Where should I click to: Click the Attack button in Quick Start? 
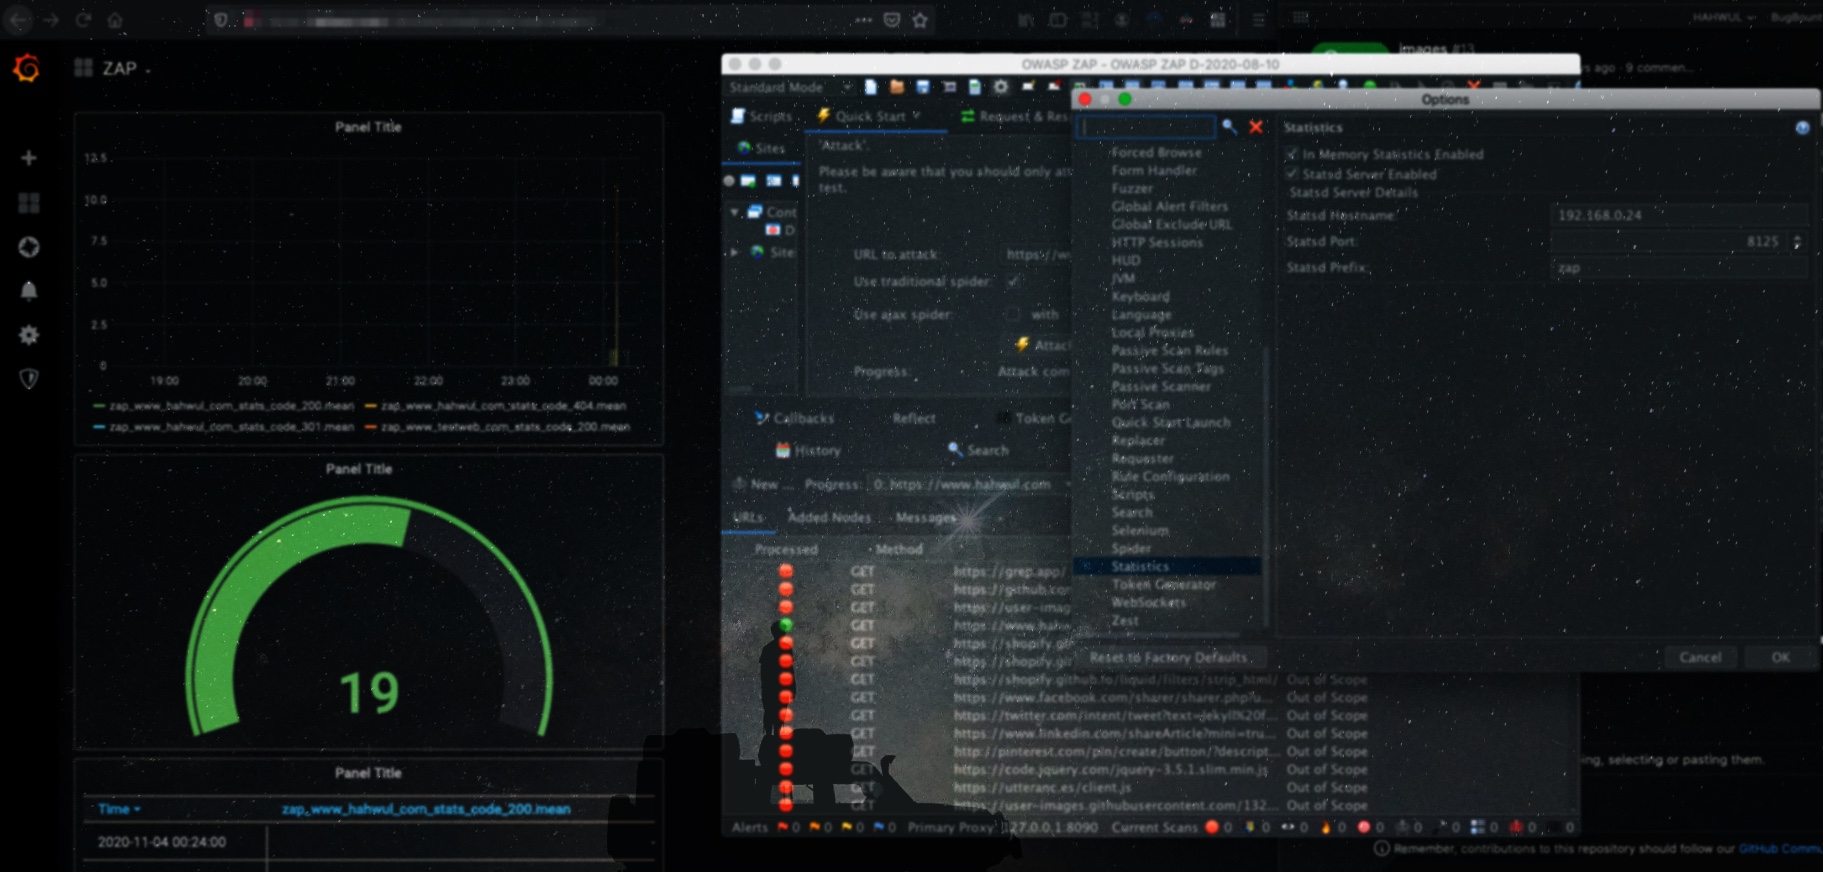click(x=1042, y=345)
